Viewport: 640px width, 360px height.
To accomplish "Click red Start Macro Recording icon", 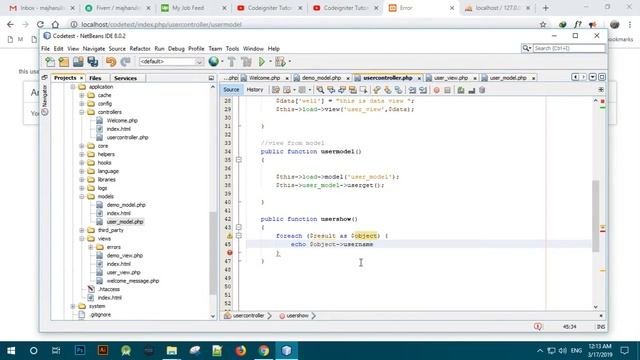I will click(436, 90).
